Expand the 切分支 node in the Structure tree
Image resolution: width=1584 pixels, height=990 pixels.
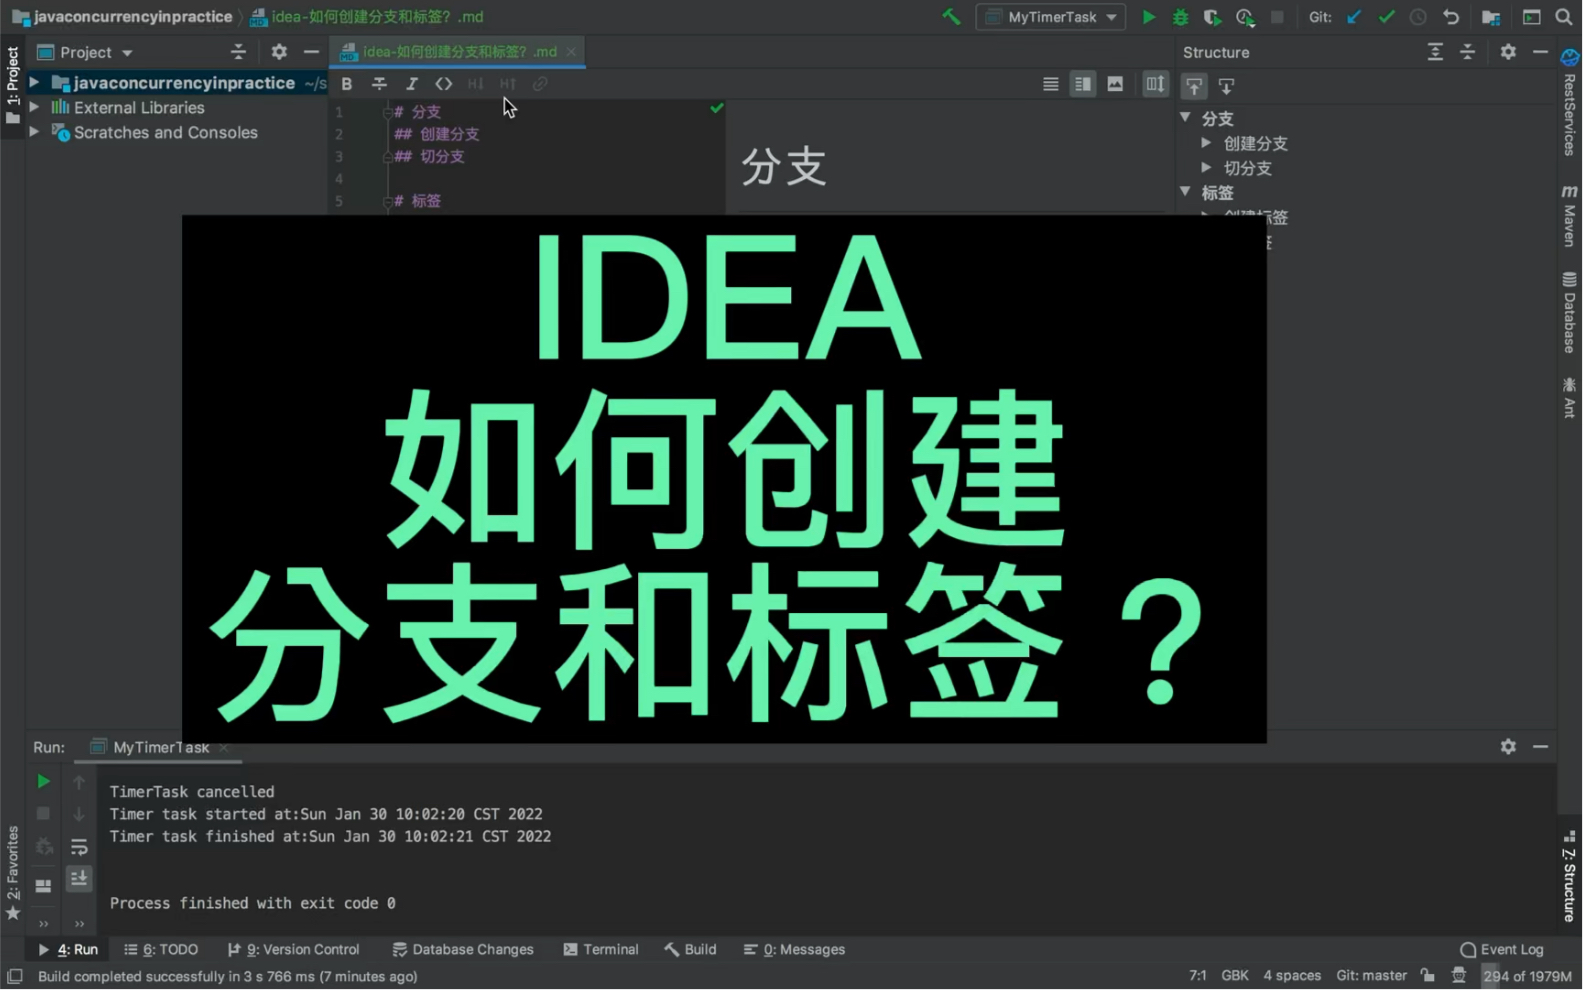[x=1207, y=168]
